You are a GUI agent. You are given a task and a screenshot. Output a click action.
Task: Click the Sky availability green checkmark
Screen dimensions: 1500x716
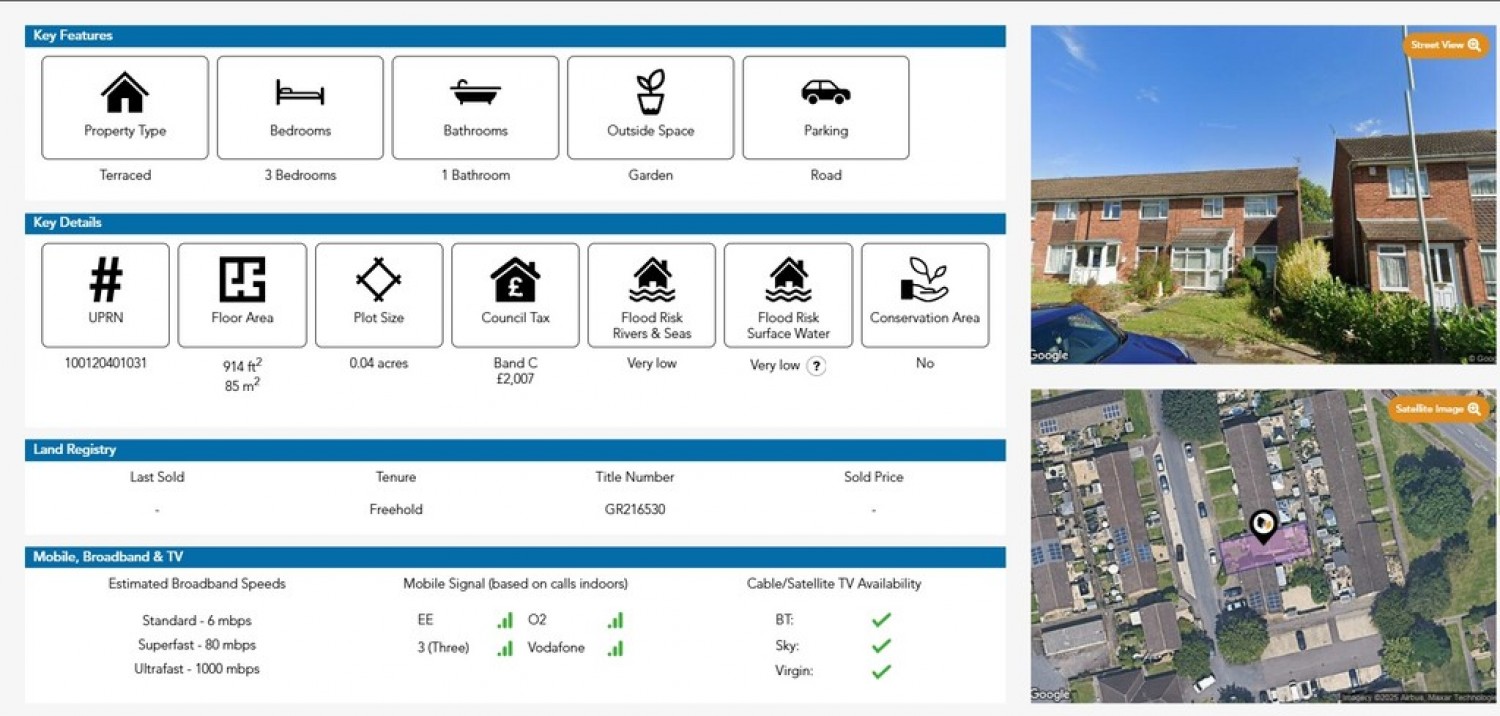tap(881, 646)
